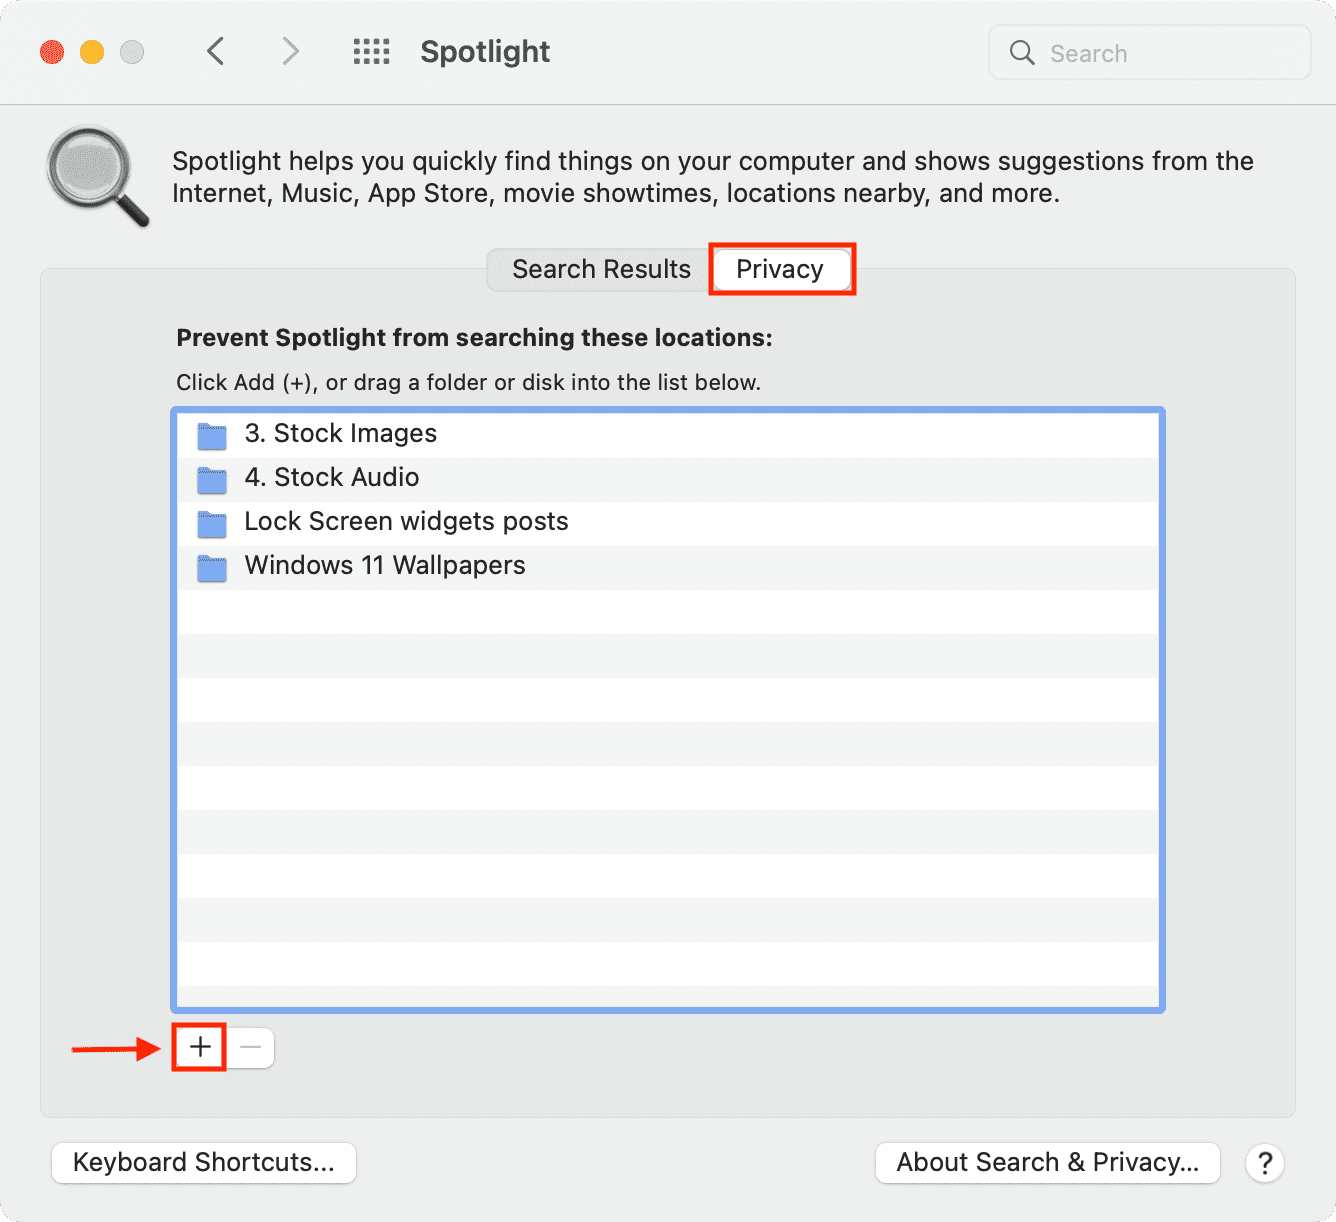This screenshot has height=1222, width=1336.
Task: Switch to the Search Results tab
Action: [600, 269]
